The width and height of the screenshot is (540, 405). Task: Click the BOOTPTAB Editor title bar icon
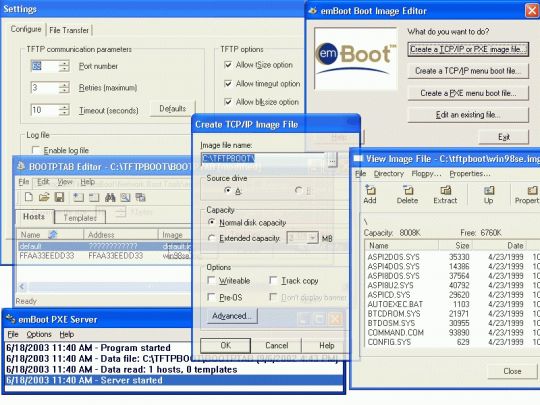tap(21, 166)
